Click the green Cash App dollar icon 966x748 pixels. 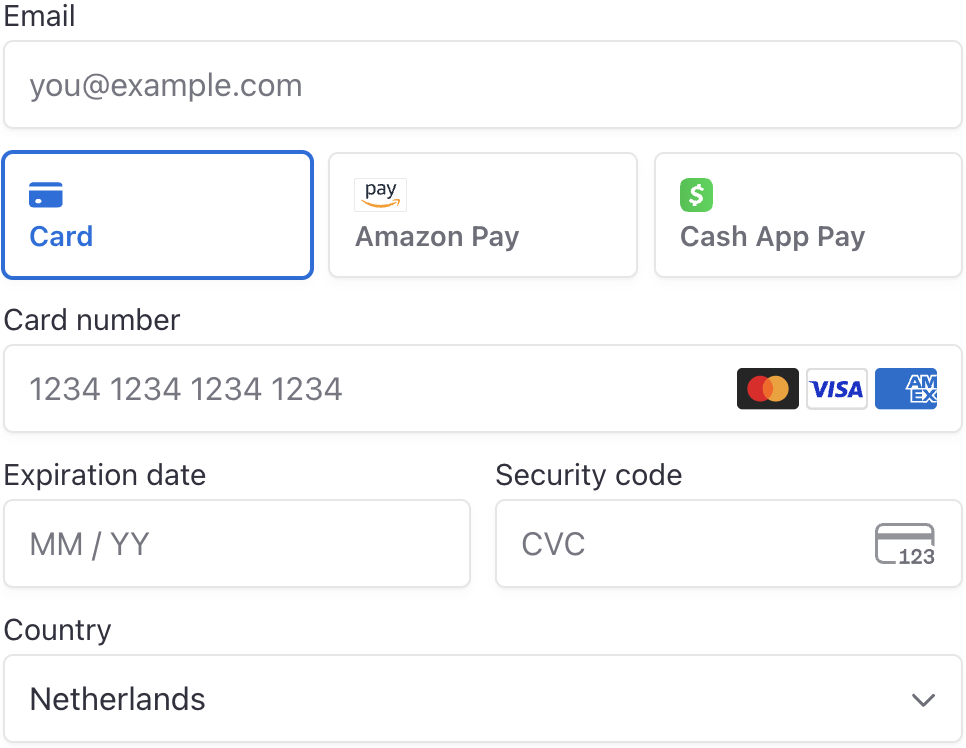coord(697,194)
